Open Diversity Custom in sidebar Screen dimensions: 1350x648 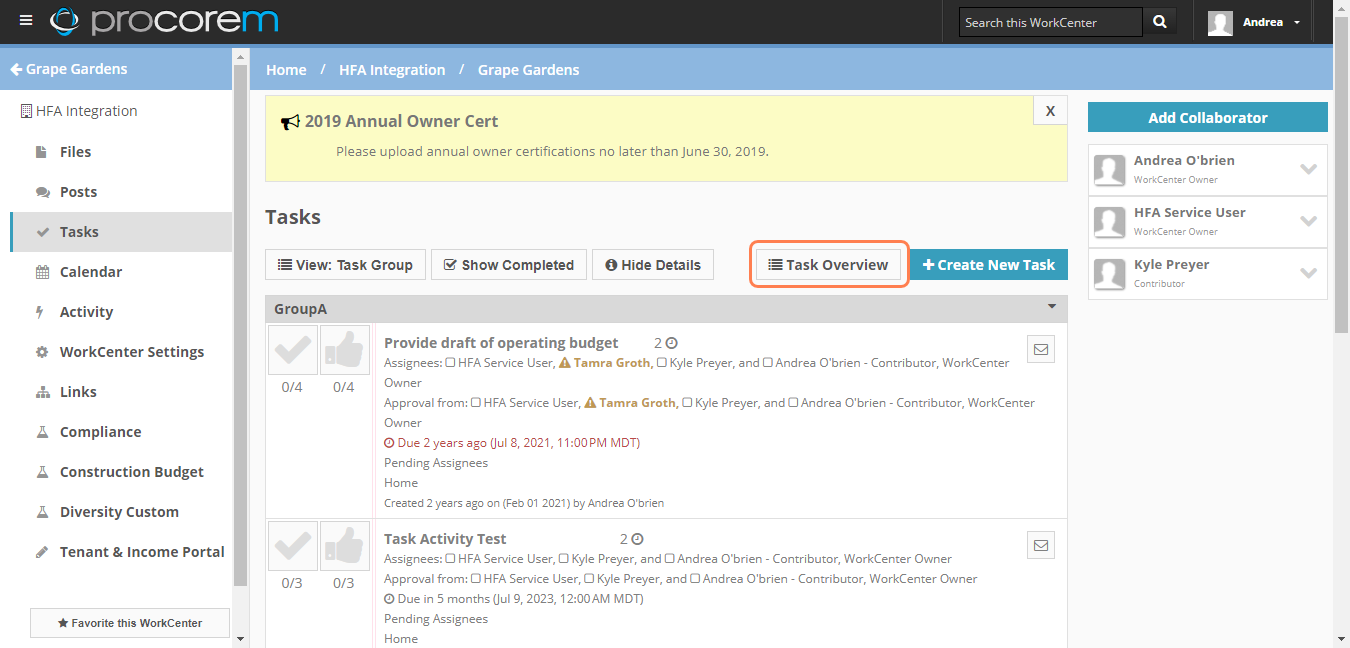pos(121,512)
